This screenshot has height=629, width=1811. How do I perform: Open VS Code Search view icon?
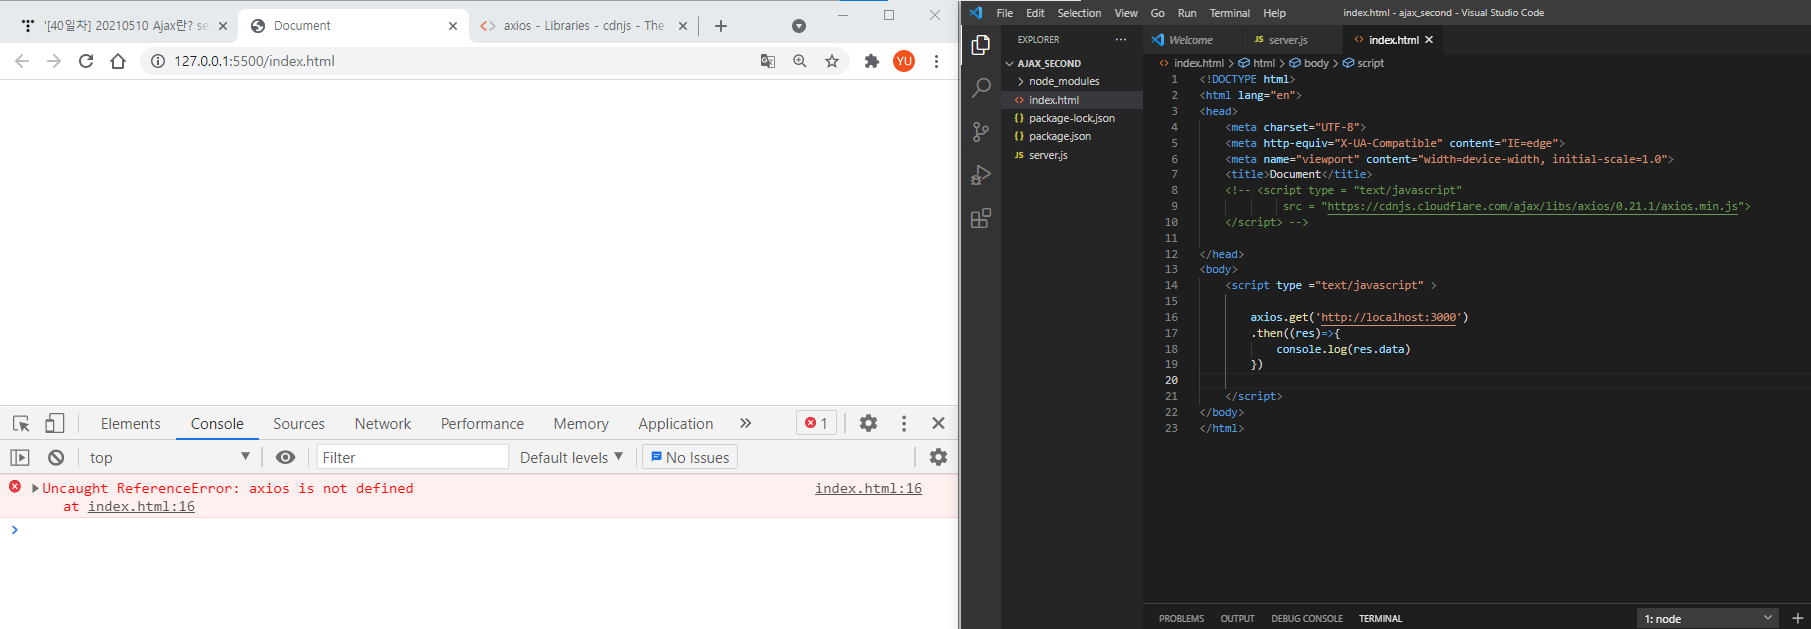[981, 88]
